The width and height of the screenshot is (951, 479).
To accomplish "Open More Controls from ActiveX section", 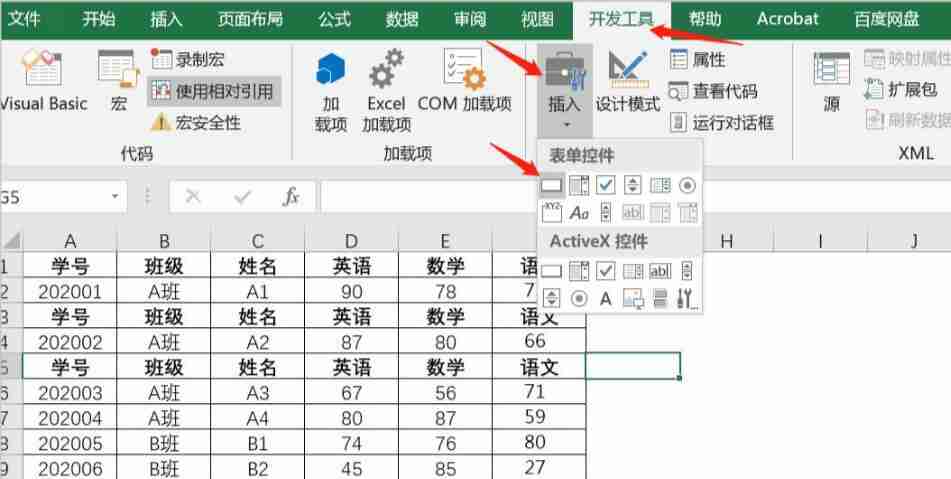I will point(687,298).
